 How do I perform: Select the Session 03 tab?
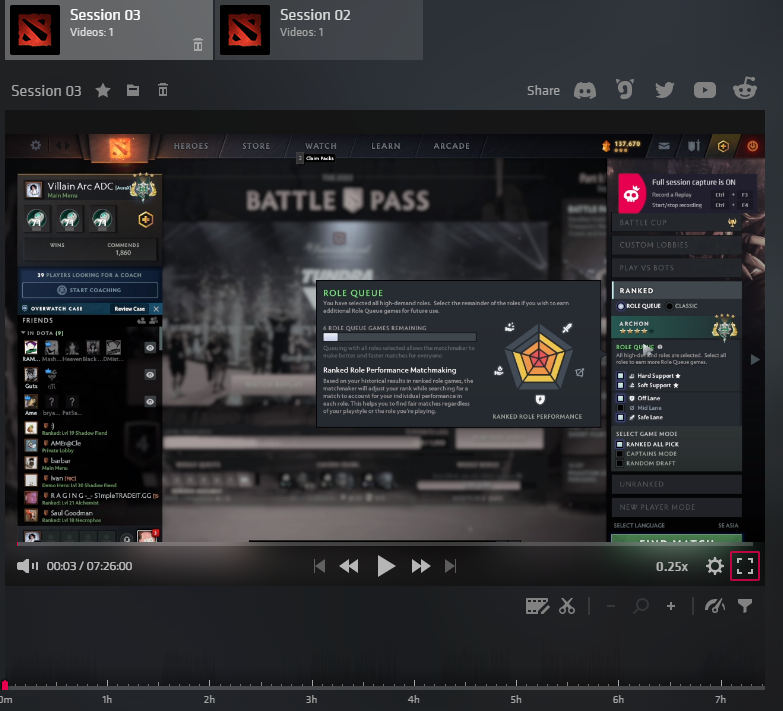pos(109,30)
